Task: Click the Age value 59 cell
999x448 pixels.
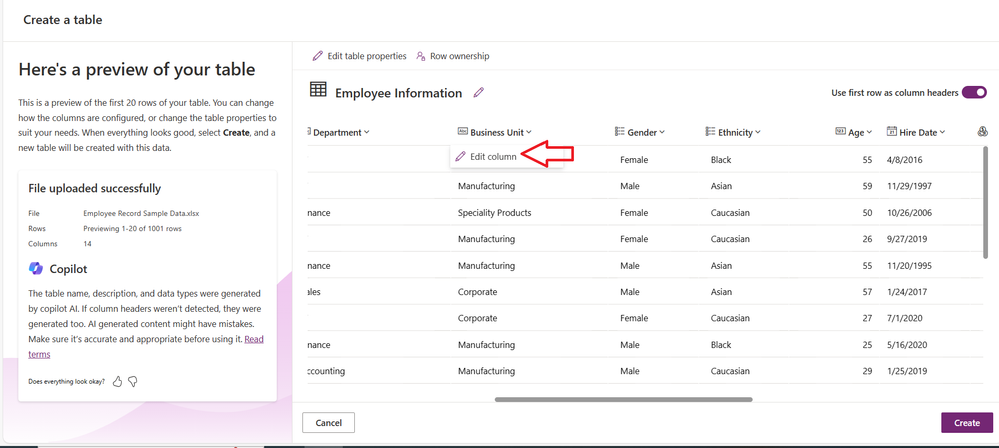Action: pos(867,187)
